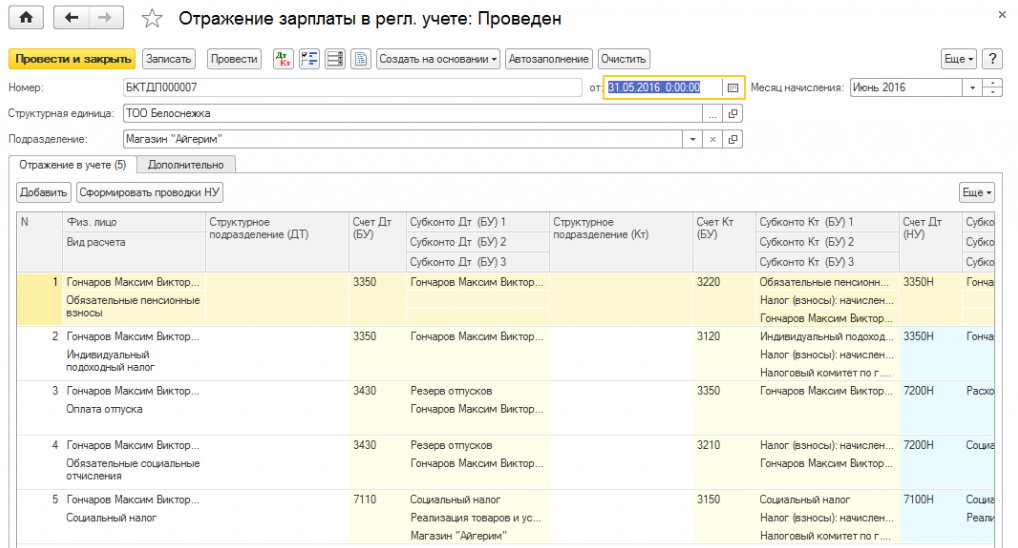Open Дт/Кт postings view icon
The height and width of the screenshot is (548, 1018).
click(282, 59)
